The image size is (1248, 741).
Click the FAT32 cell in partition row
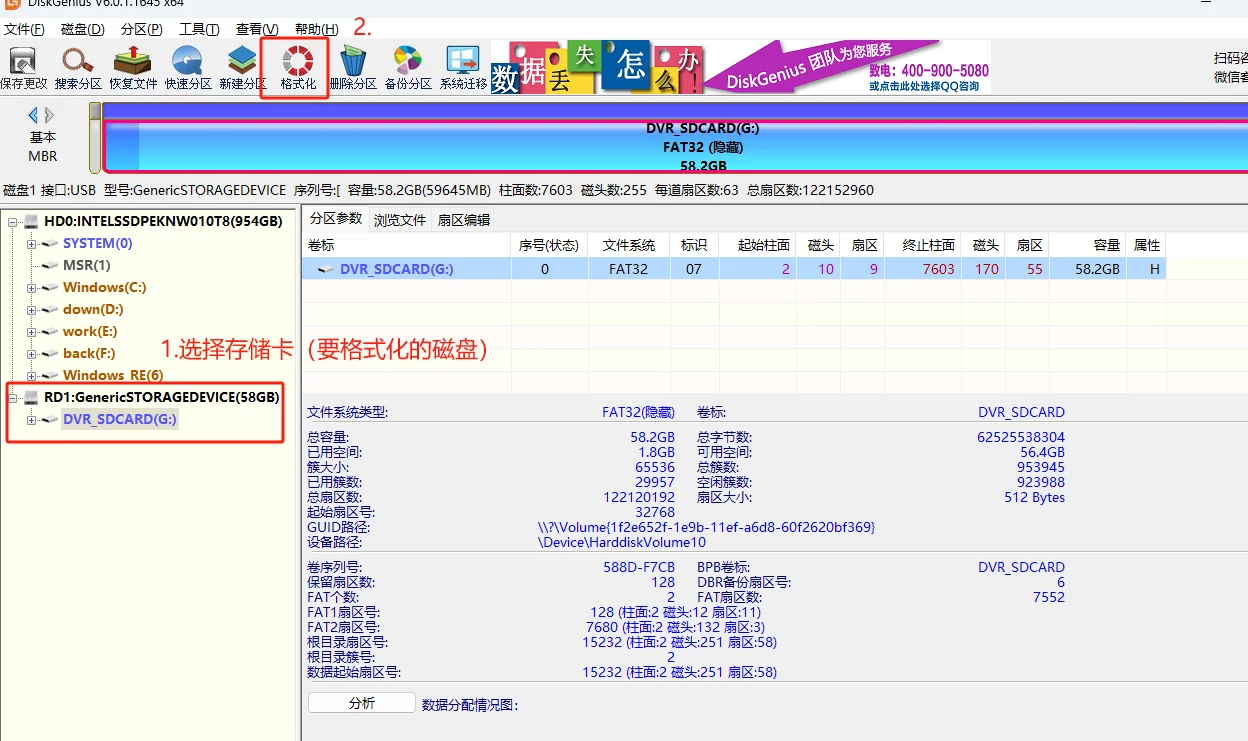coord(629,269)
